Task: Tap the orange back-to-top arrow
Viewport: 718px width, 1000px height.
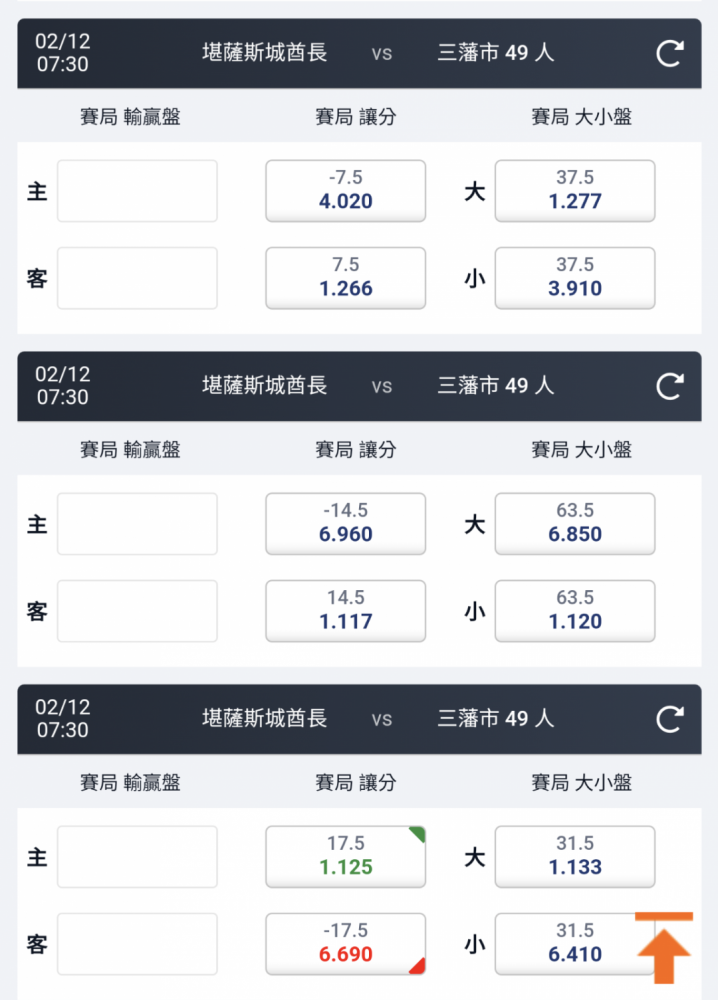Action: 664,948
